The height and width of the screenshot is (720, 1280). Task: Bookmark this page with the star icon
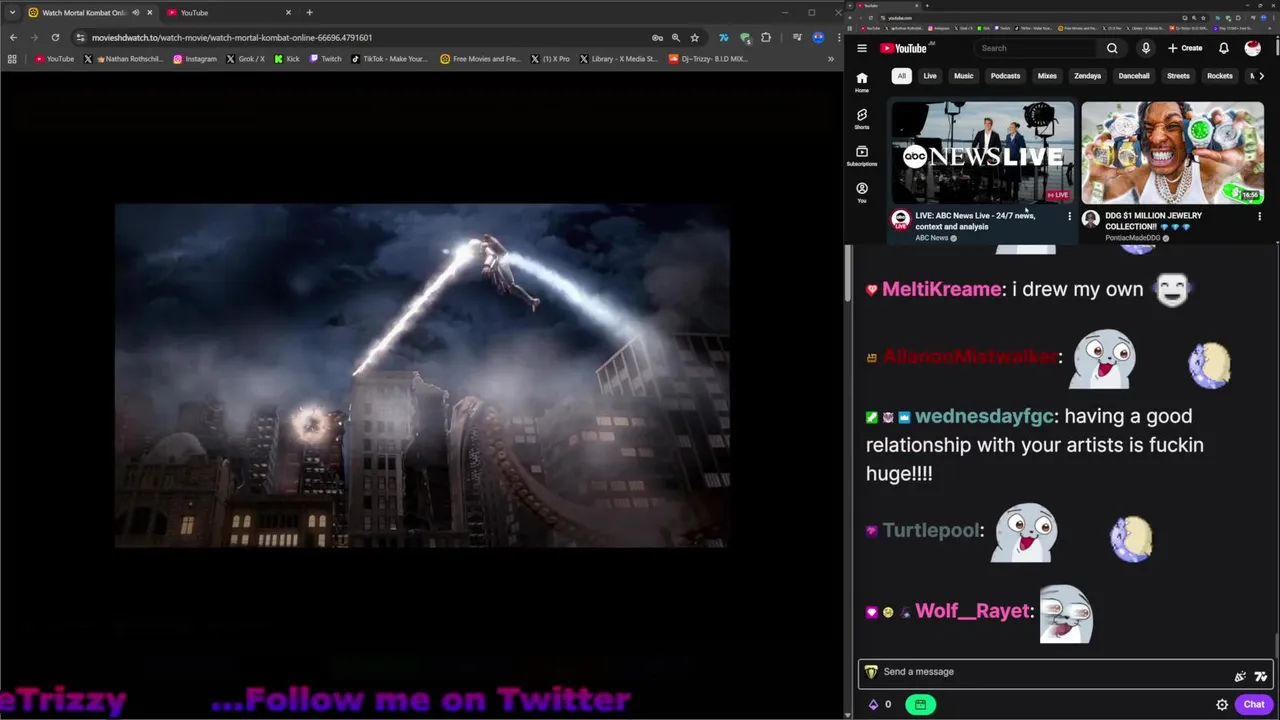(x=694, y=37)
